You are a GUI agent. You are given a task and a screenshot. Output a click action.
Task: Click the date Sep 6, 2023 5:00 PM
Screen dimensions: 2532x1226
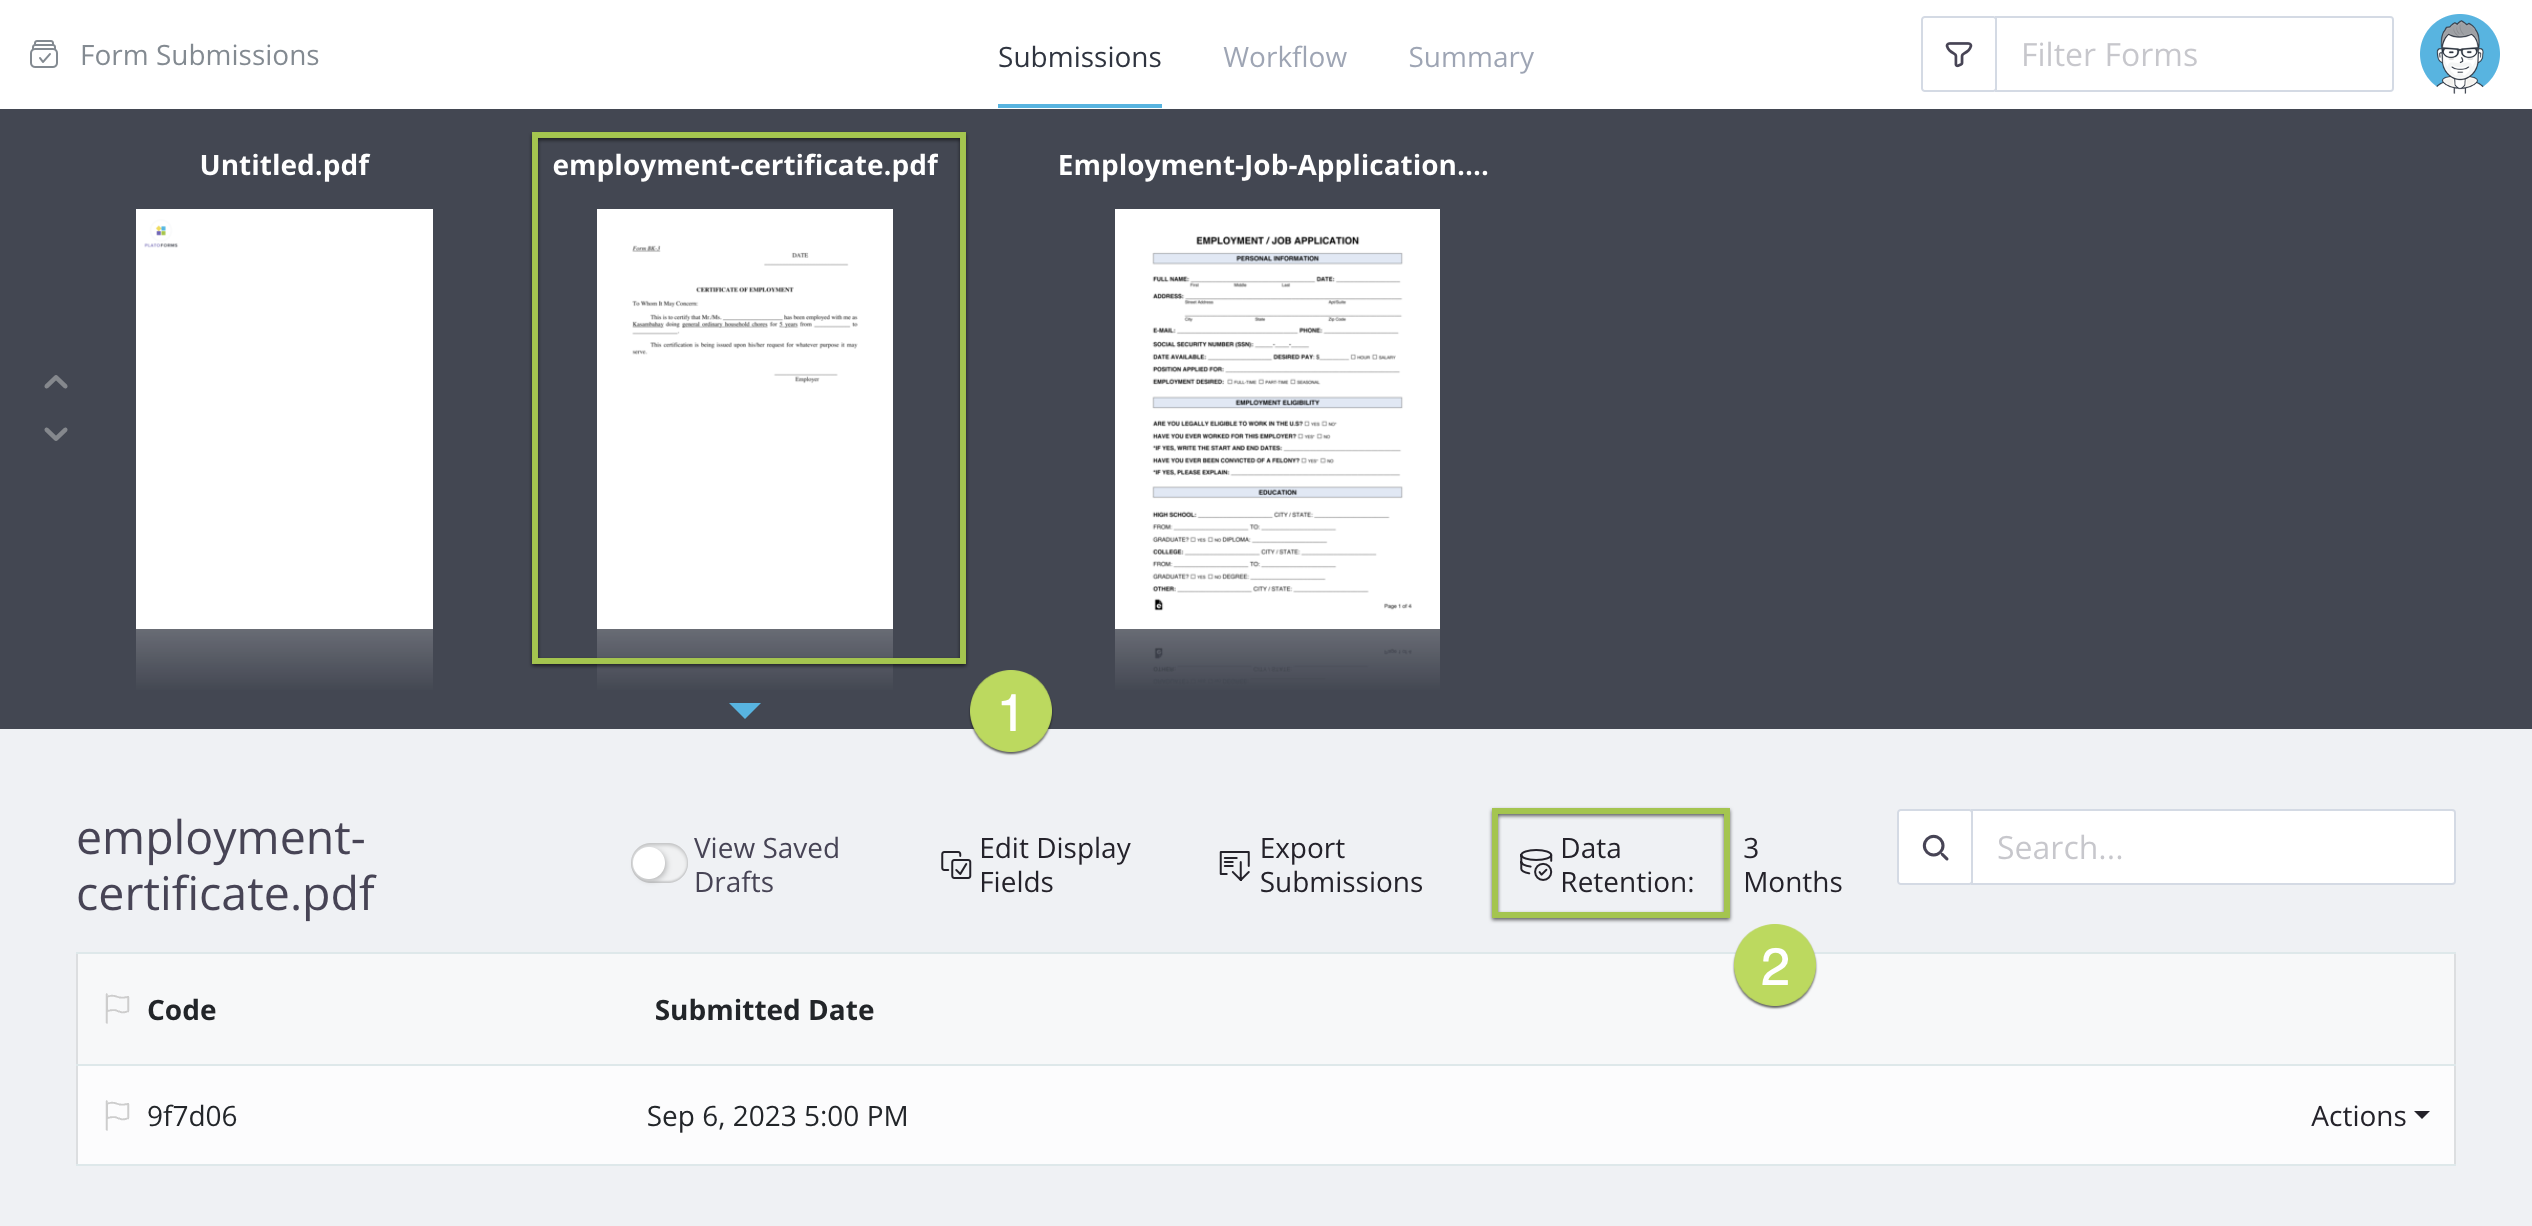(x=777, y=1115)
